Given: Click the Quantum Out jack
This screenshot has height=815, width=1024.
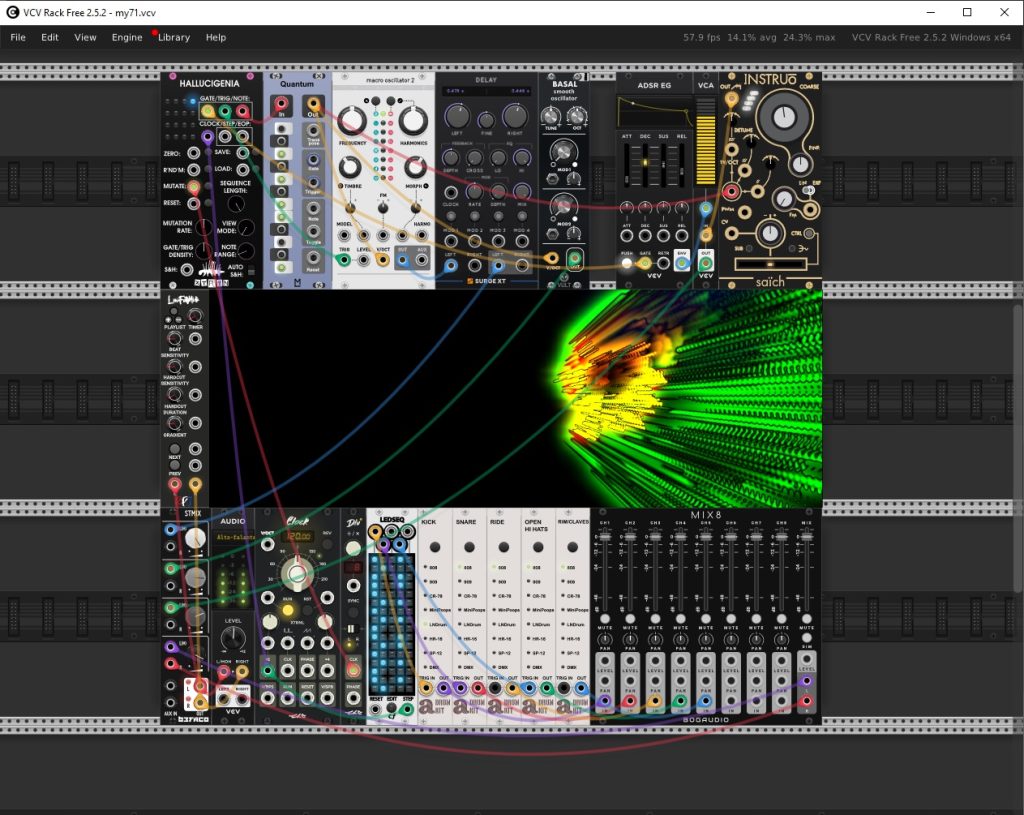Looking at the screenshot, I should click(313, 103).
